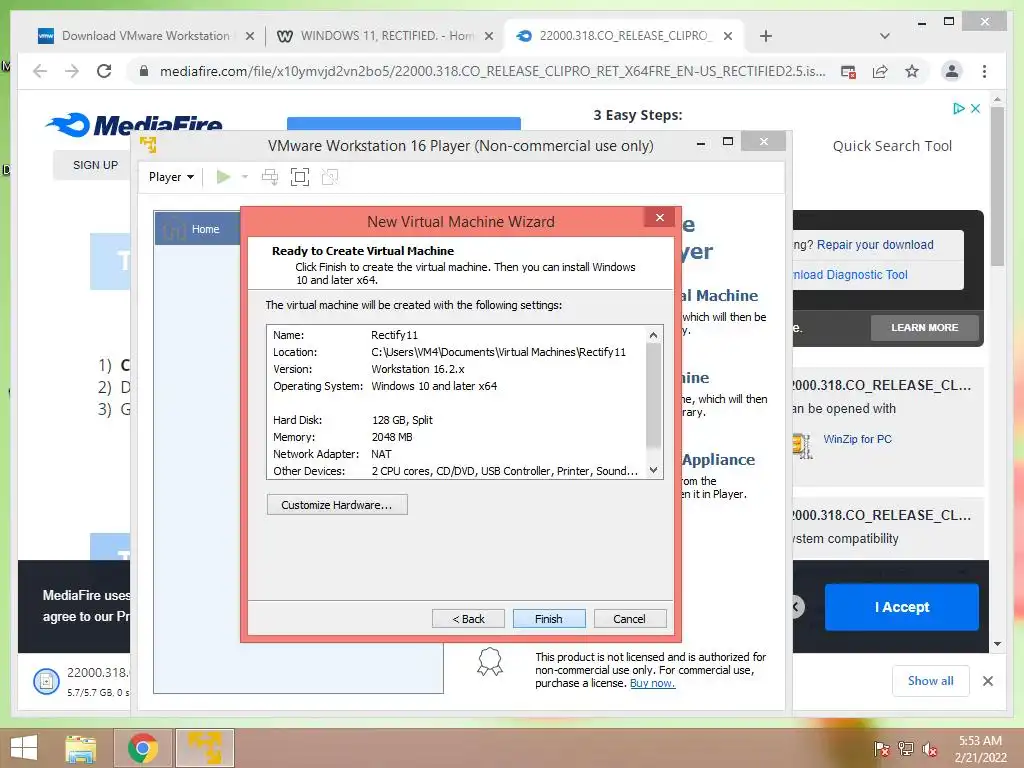Close the 22000.318.CO_RELEASE_CLIPRO tab
The width and height of the screenshot is (1024, 768).
pos(728,37)
